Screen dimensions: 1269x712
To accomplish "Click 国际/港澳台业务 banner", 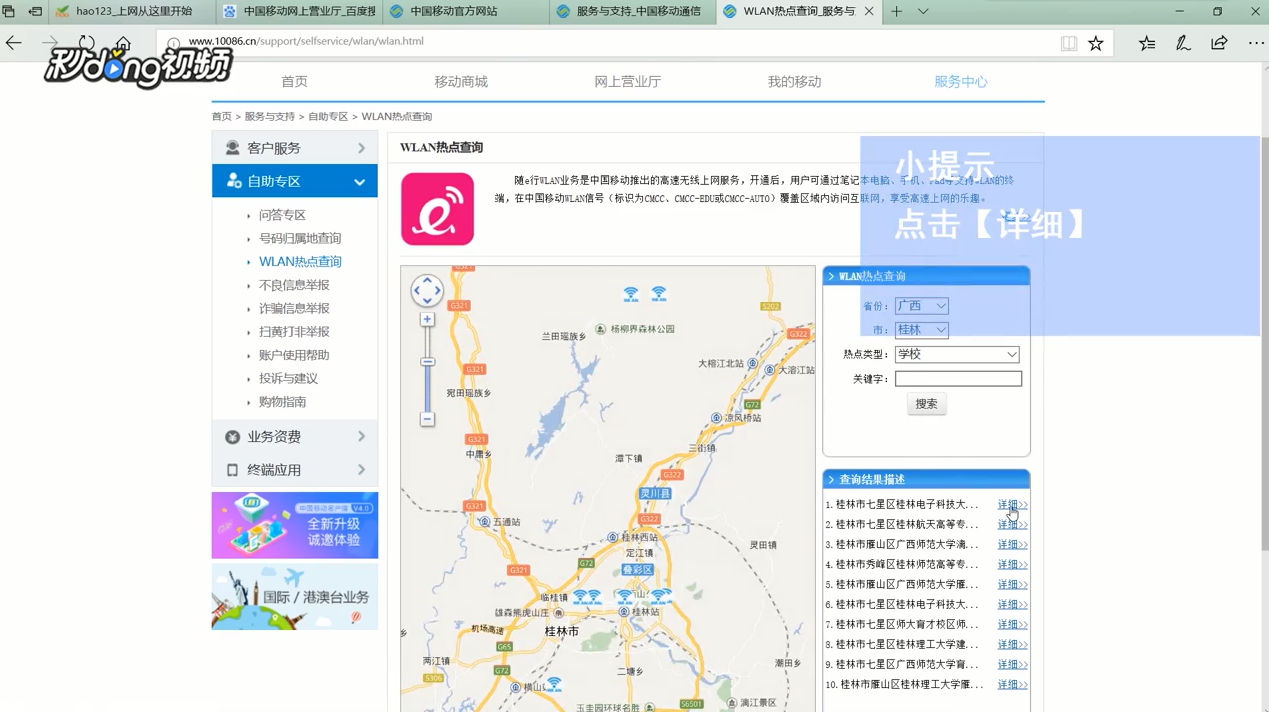I will coord(295,597).
